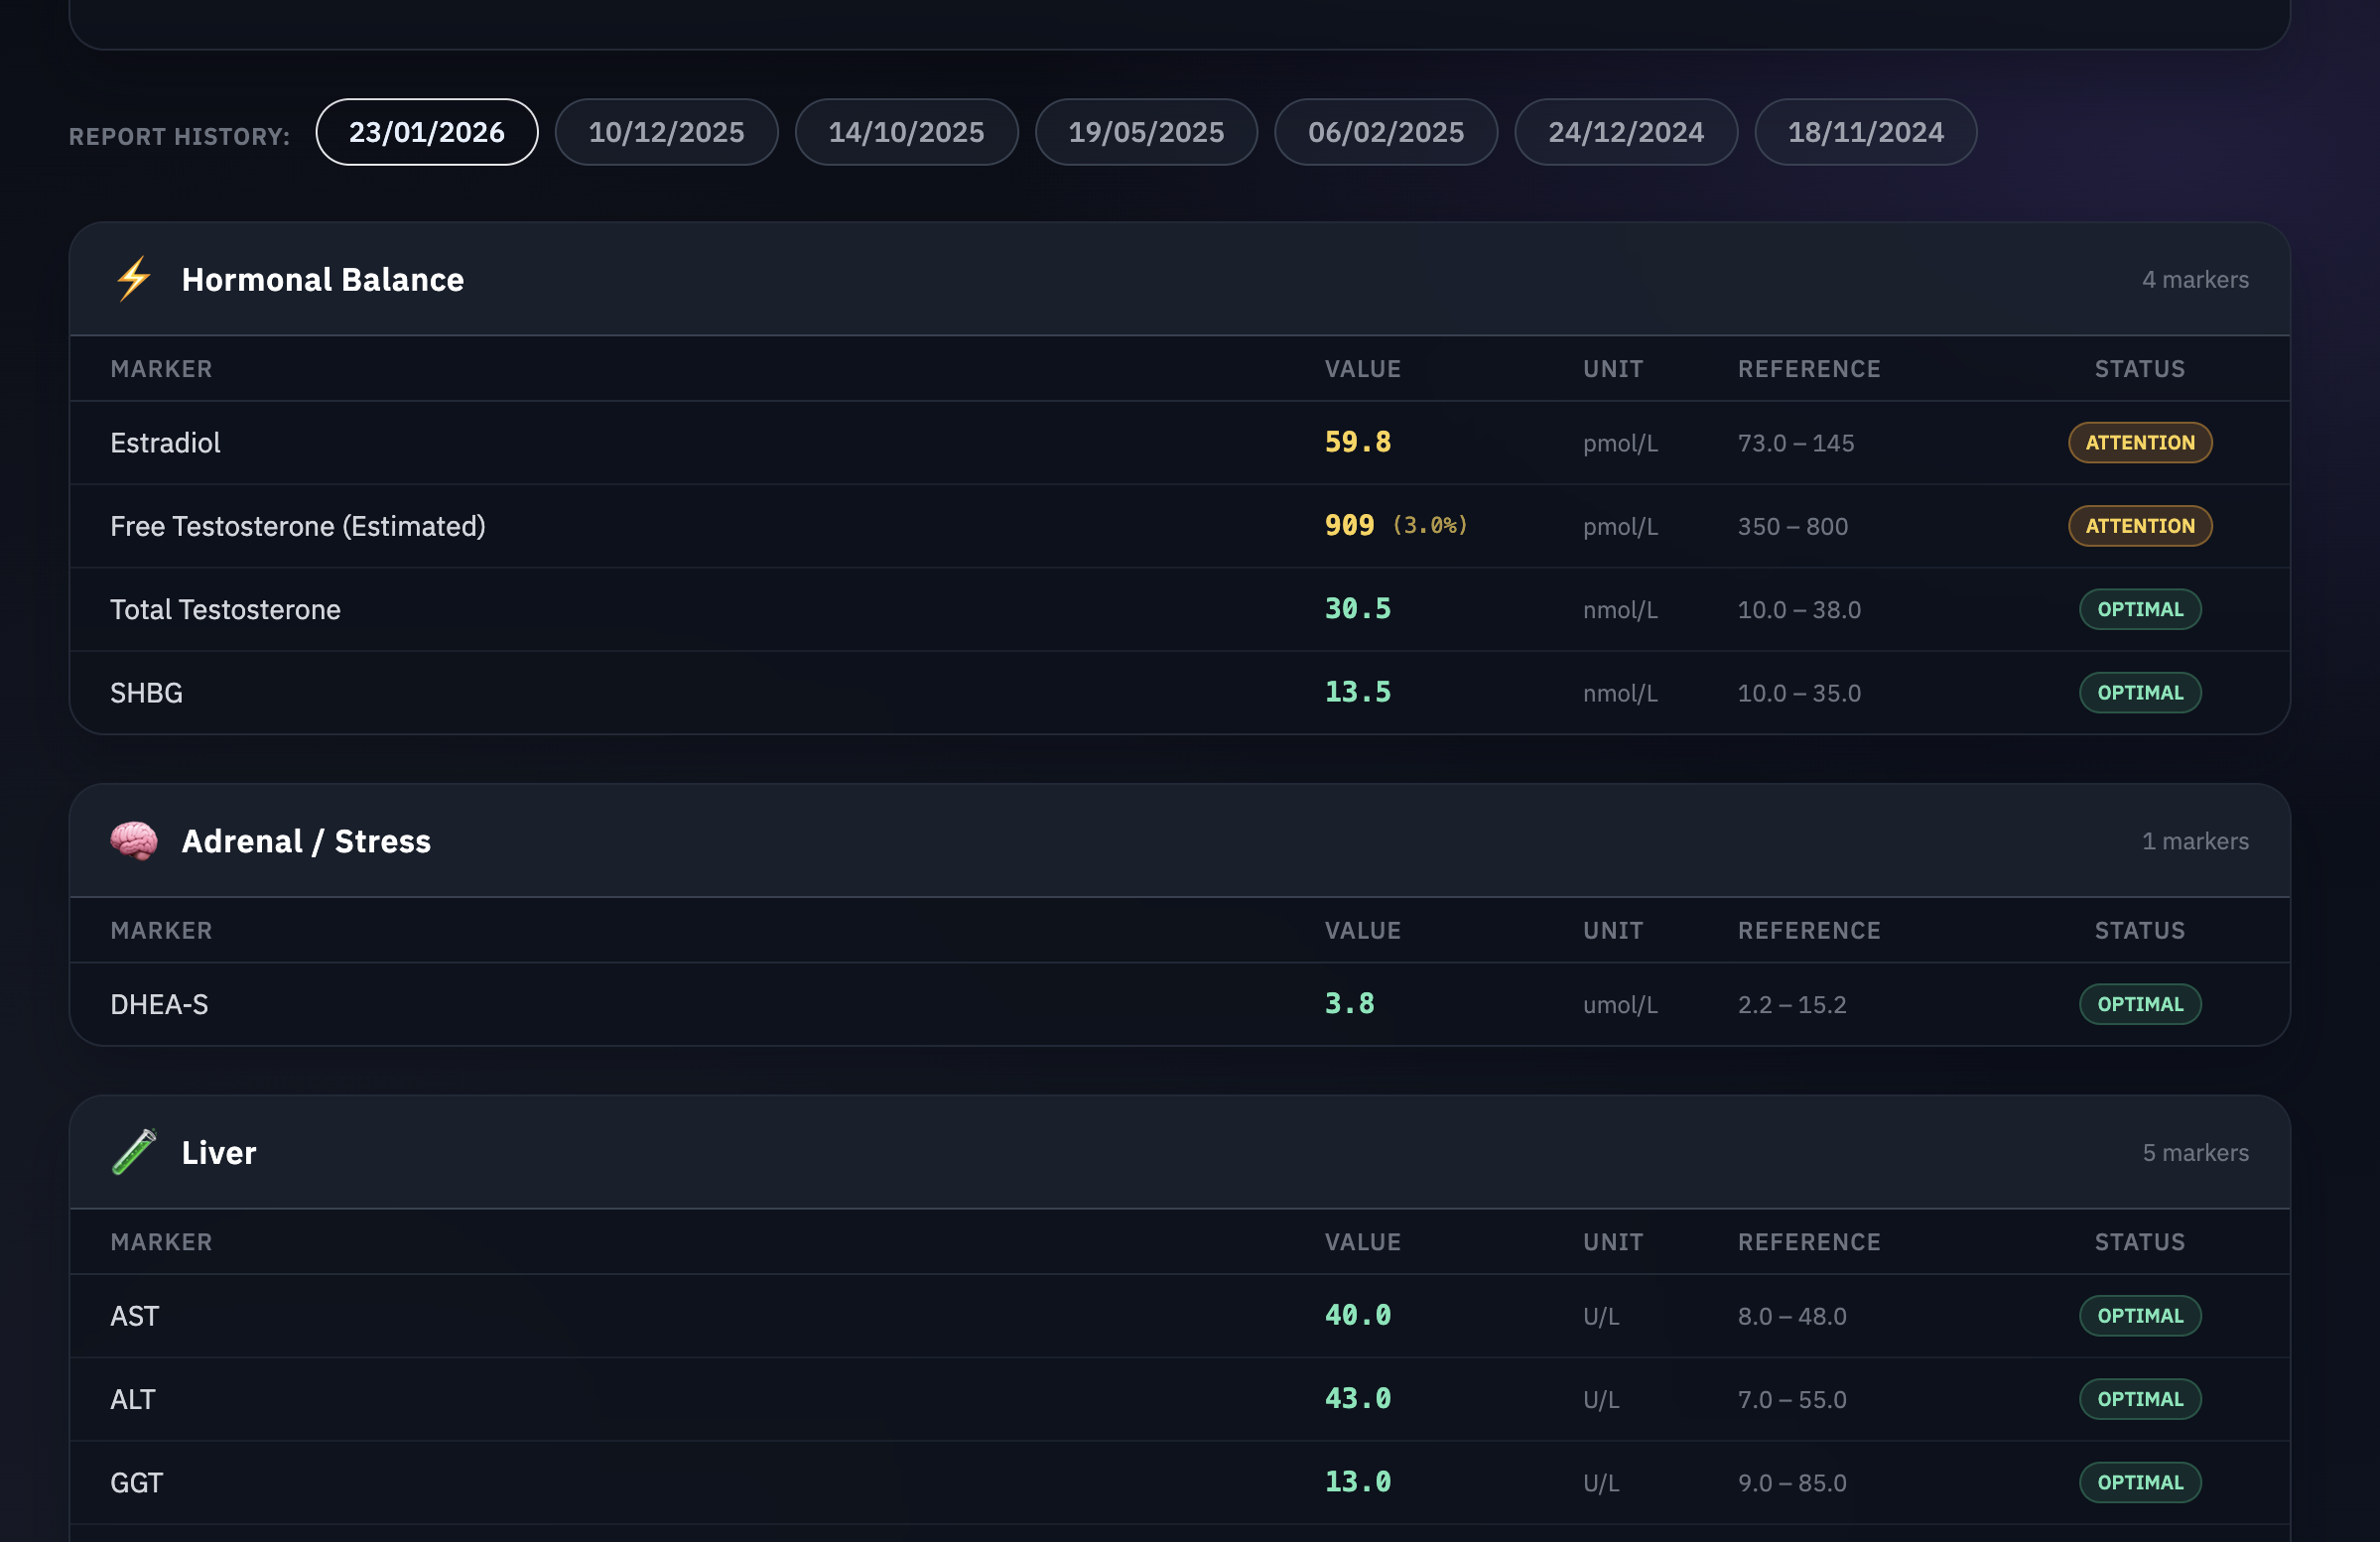The height and width of the screenshot is (1542, 2380).
Task: Click the Free Testosterone value 909
Action: (x=1349, y=525)
